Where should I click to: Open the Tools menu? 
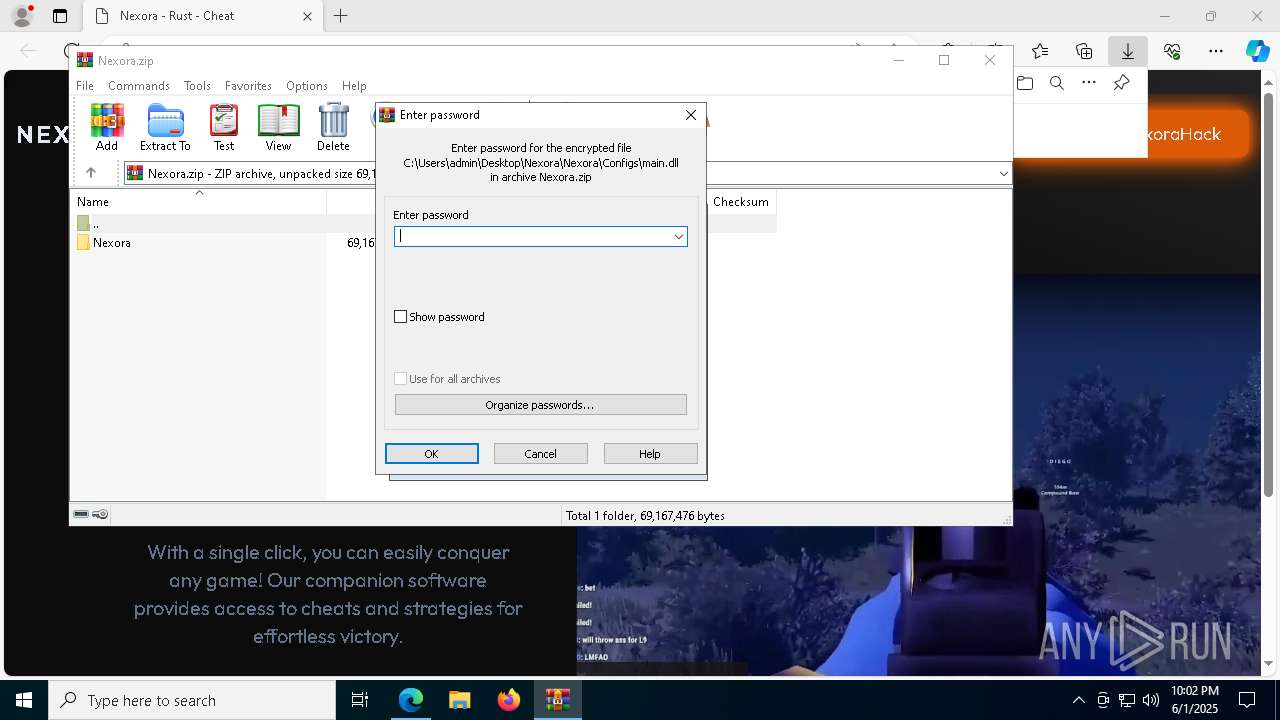197,86
